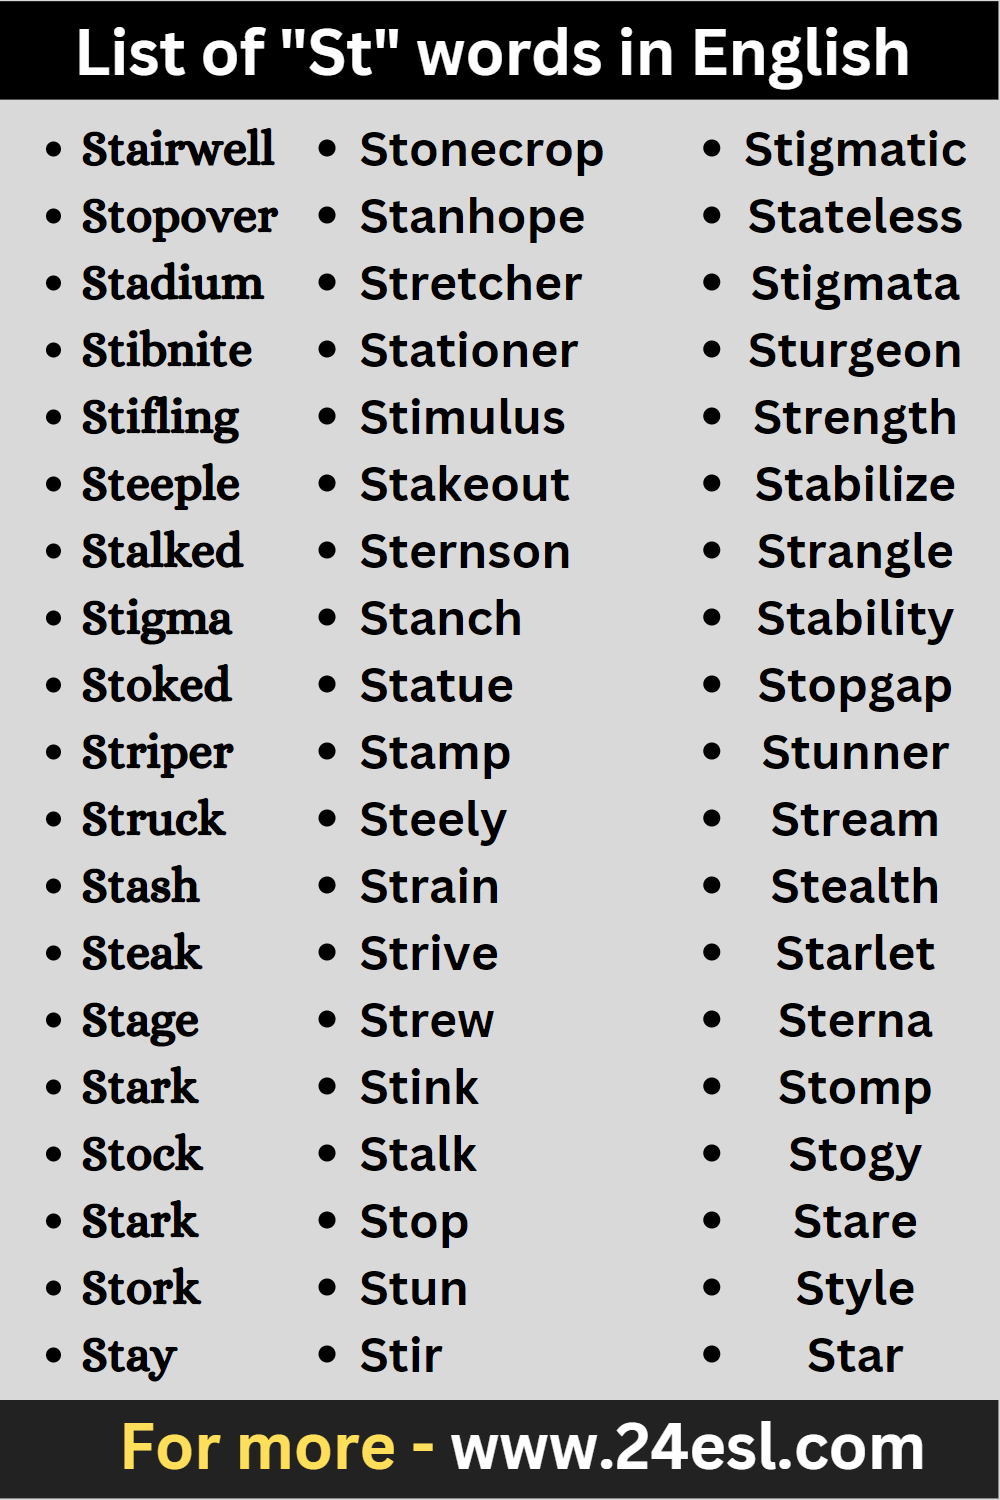
Task: Click the list title heading
Action: pos(493,52)
